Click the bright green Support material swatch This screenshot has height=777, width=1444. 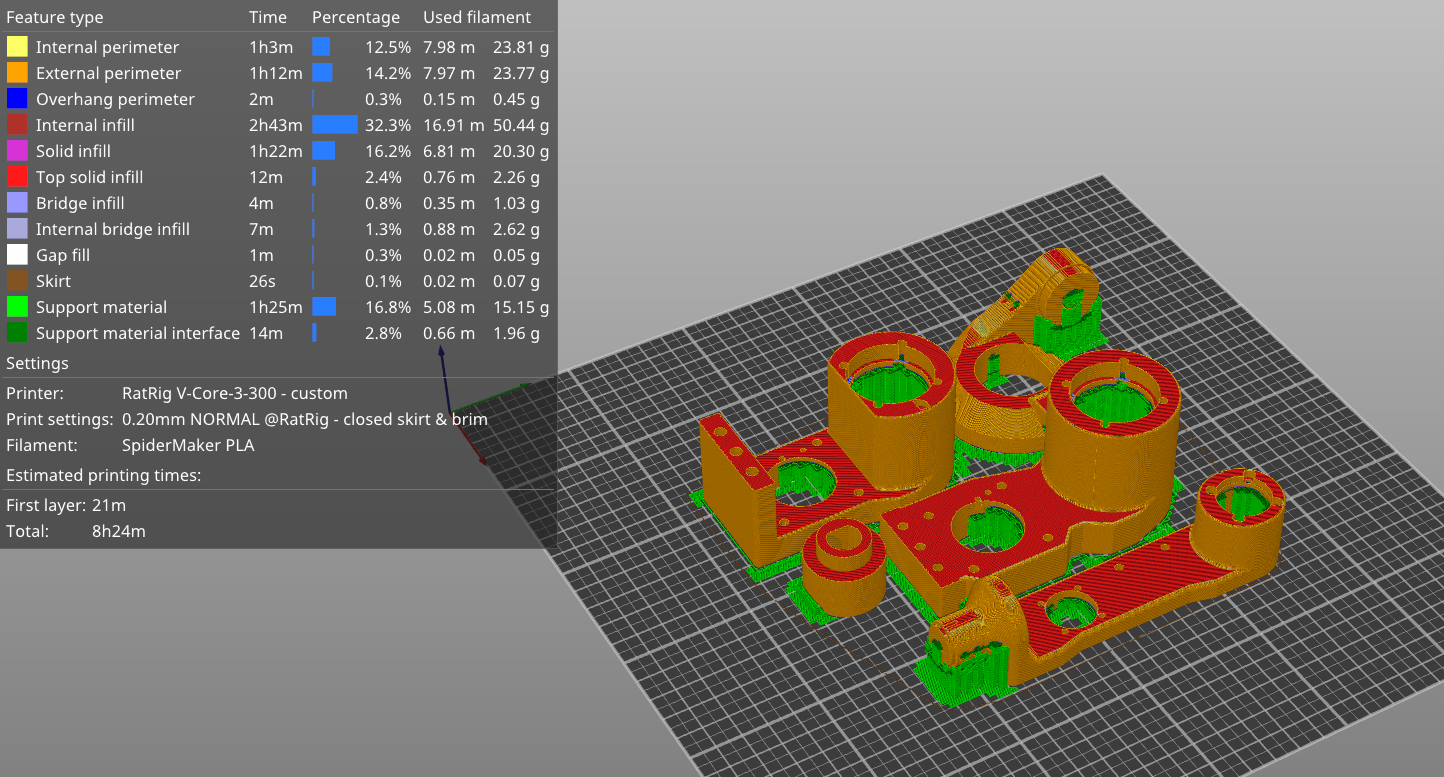tap(17, 307)
